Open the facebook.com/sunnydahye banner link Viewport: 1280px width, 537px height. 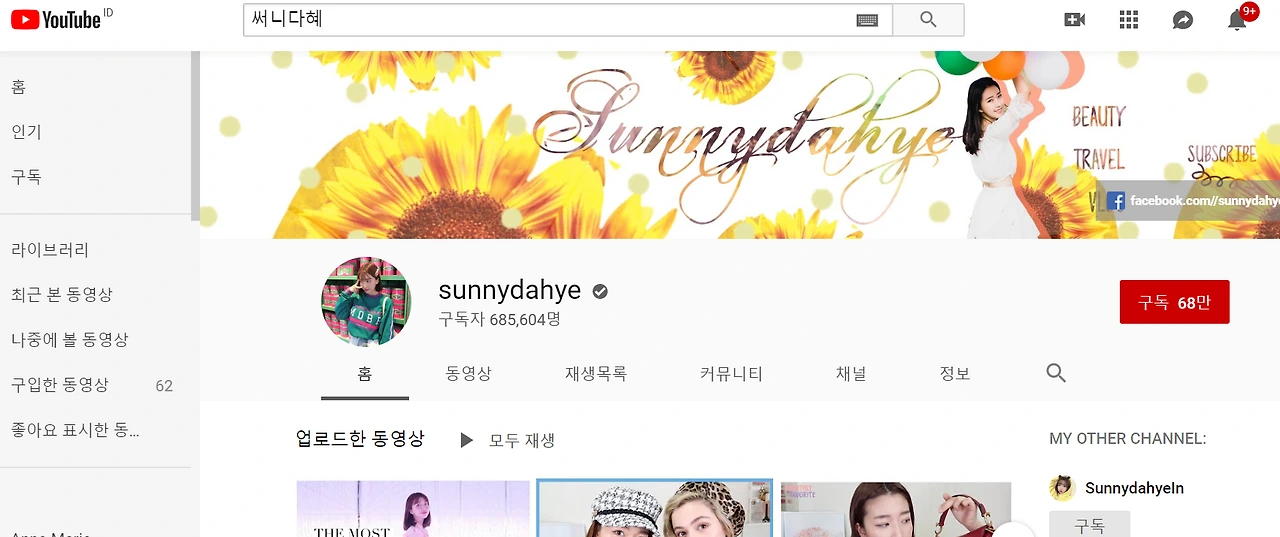[x=1190, y=201]
